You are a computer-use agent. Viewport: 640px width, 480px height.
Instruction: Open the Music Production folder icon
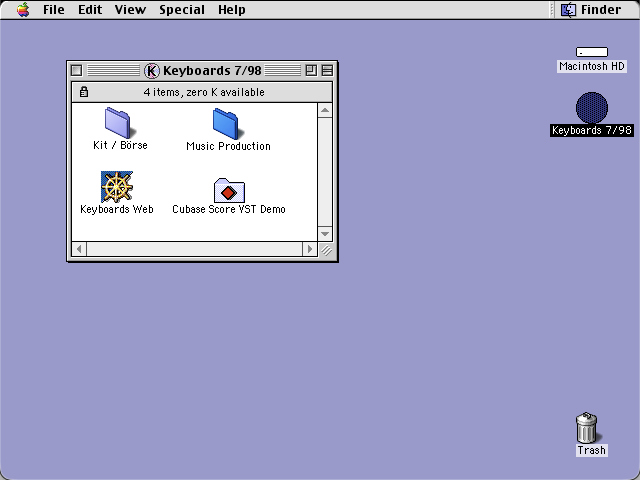[228, 124]
